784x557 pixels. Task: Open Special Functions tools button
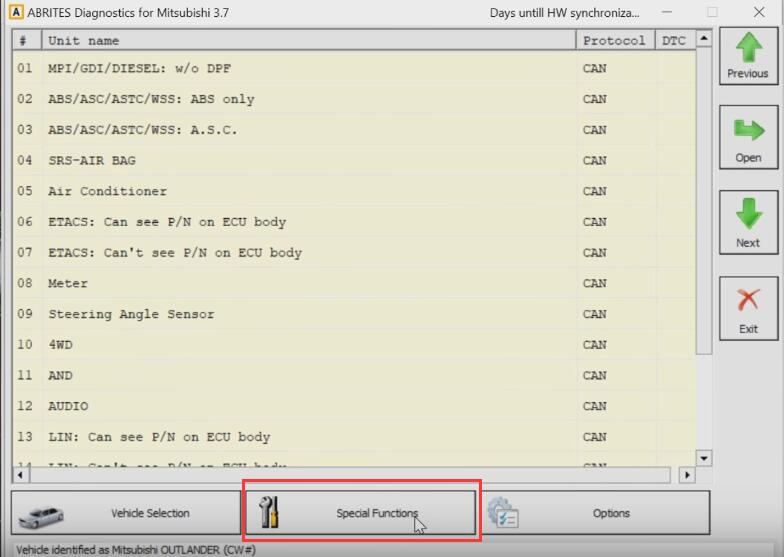(x=360, y=512)
